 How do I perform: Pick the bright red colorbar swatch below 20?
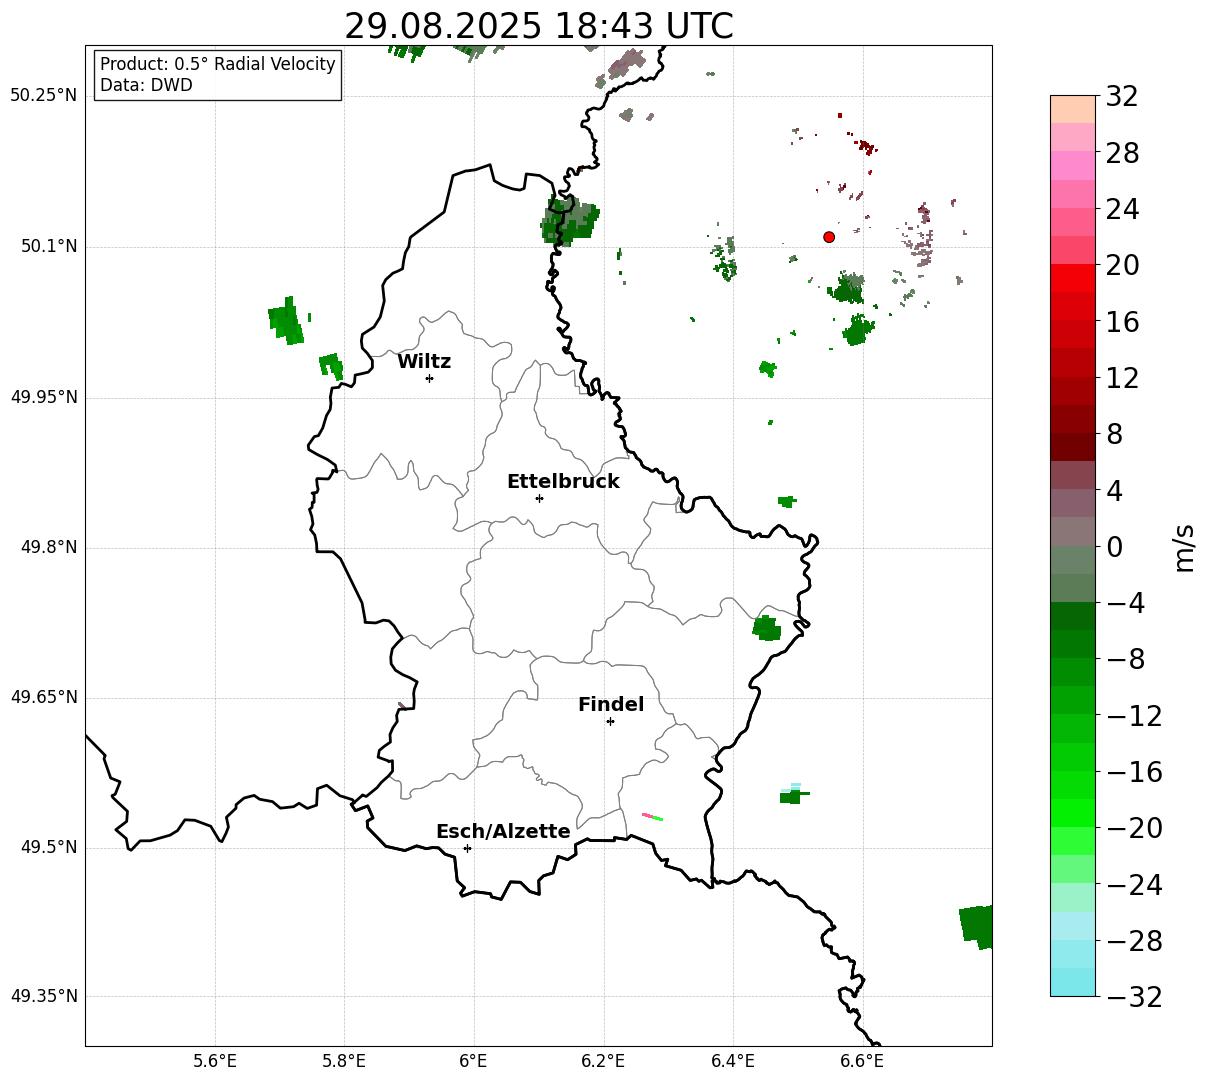[1073, 278]
